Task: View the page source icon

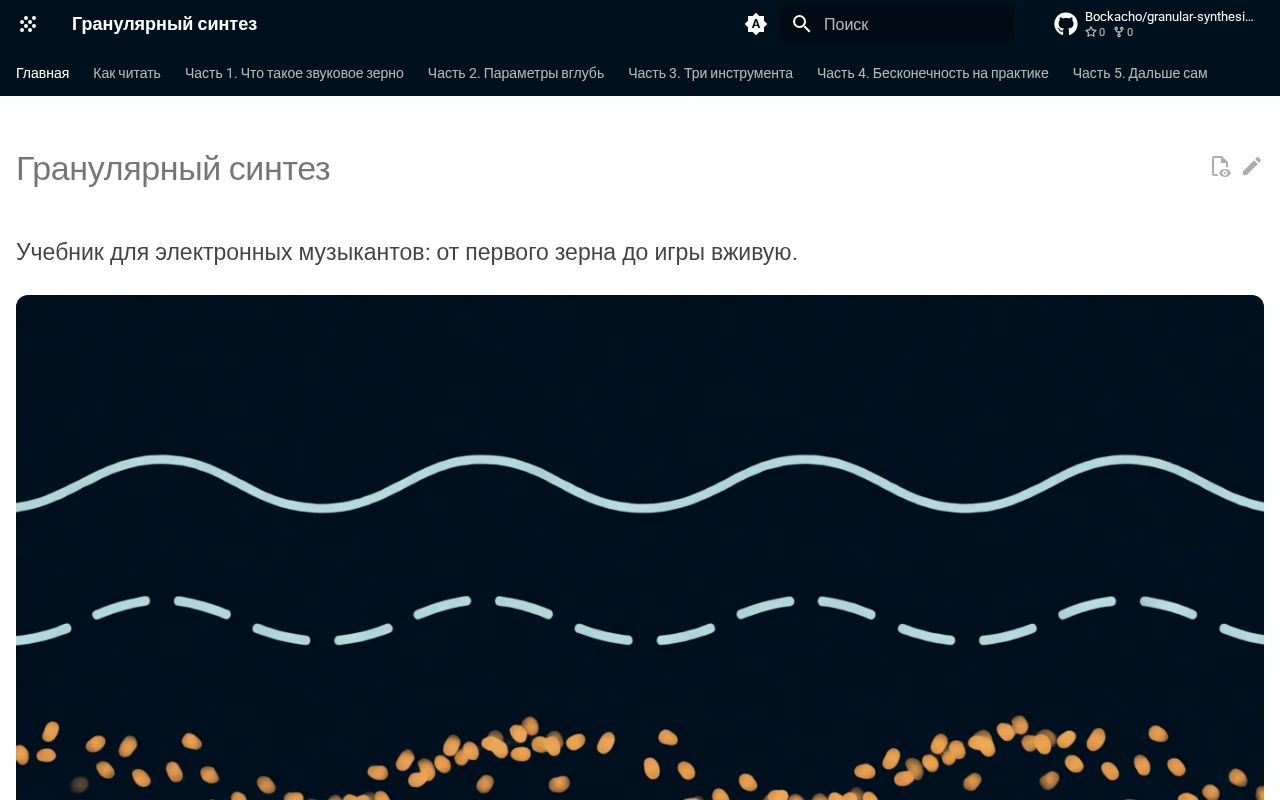Action: tap(1220, 166)
